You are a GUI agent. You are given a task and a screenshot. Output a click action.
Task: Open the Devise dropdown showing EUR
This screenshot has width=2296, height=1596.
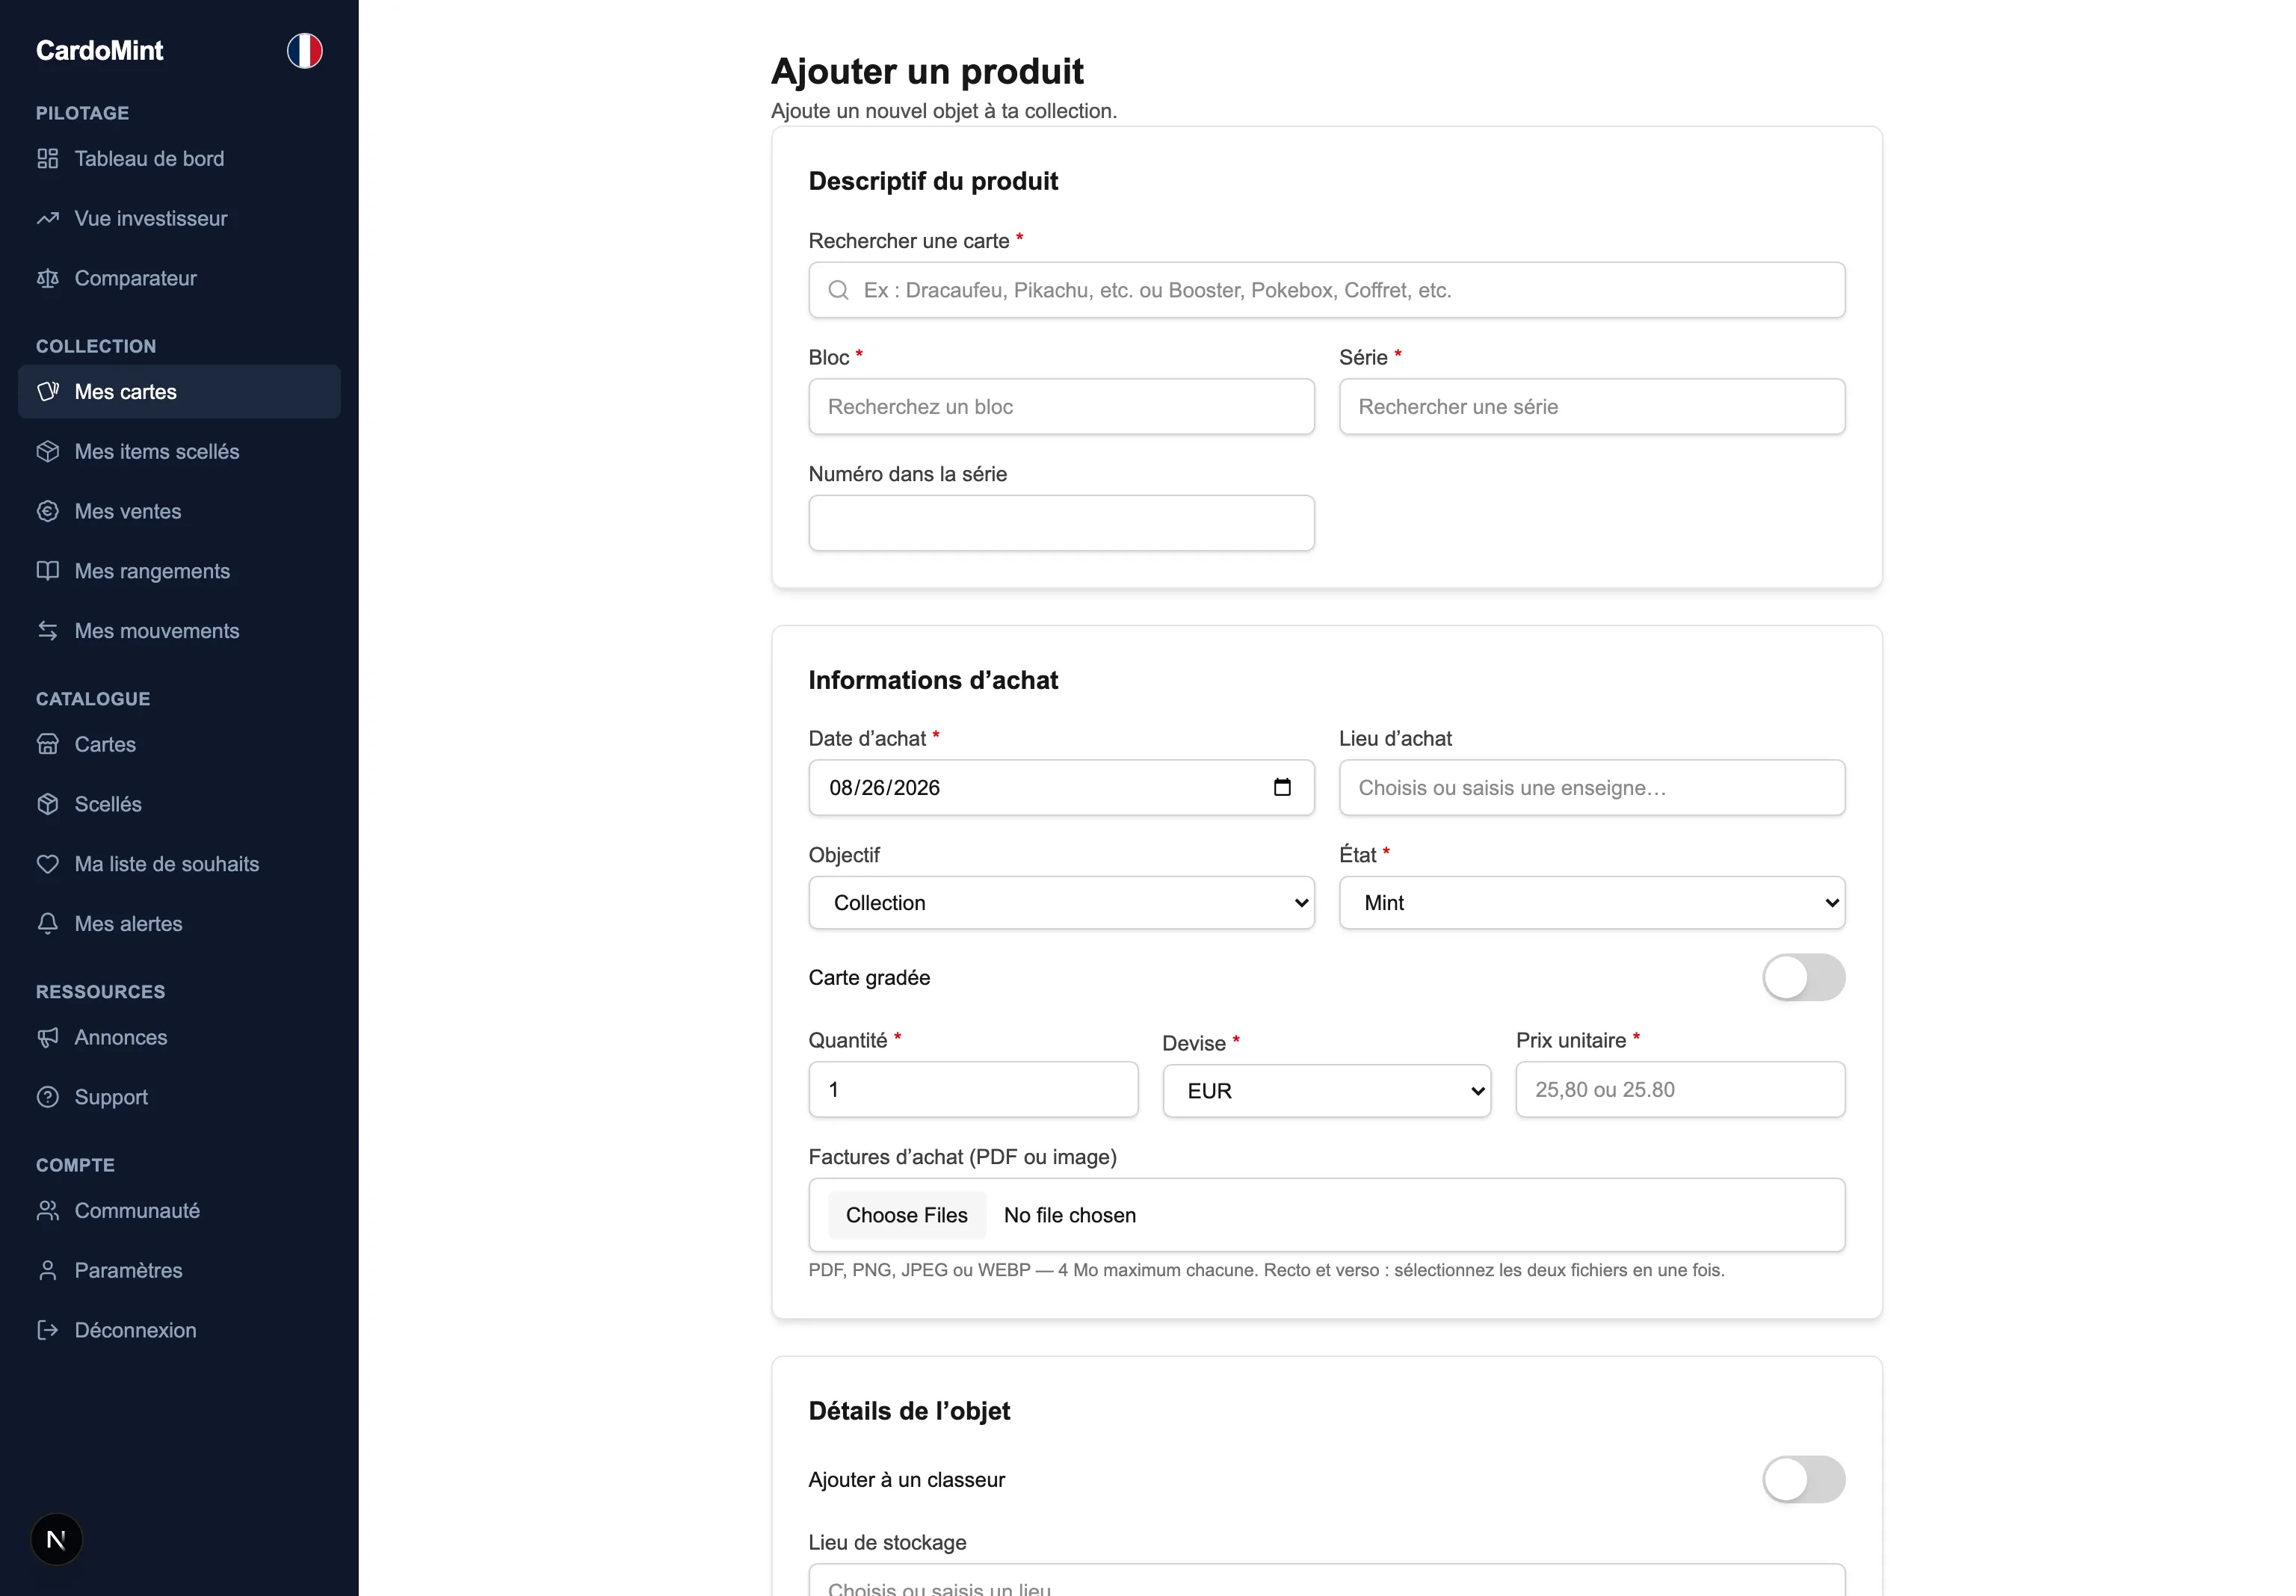1326,1091
